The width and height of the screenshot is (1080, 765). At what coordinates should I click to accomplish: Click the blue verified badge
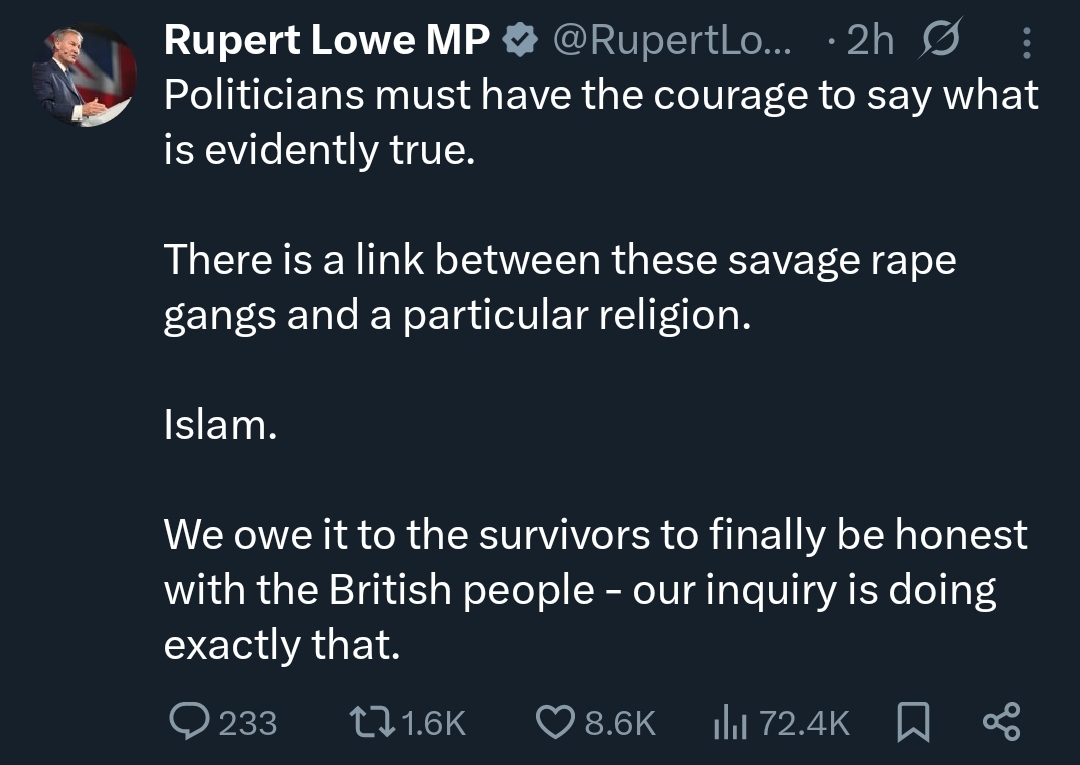click(517, 40)
